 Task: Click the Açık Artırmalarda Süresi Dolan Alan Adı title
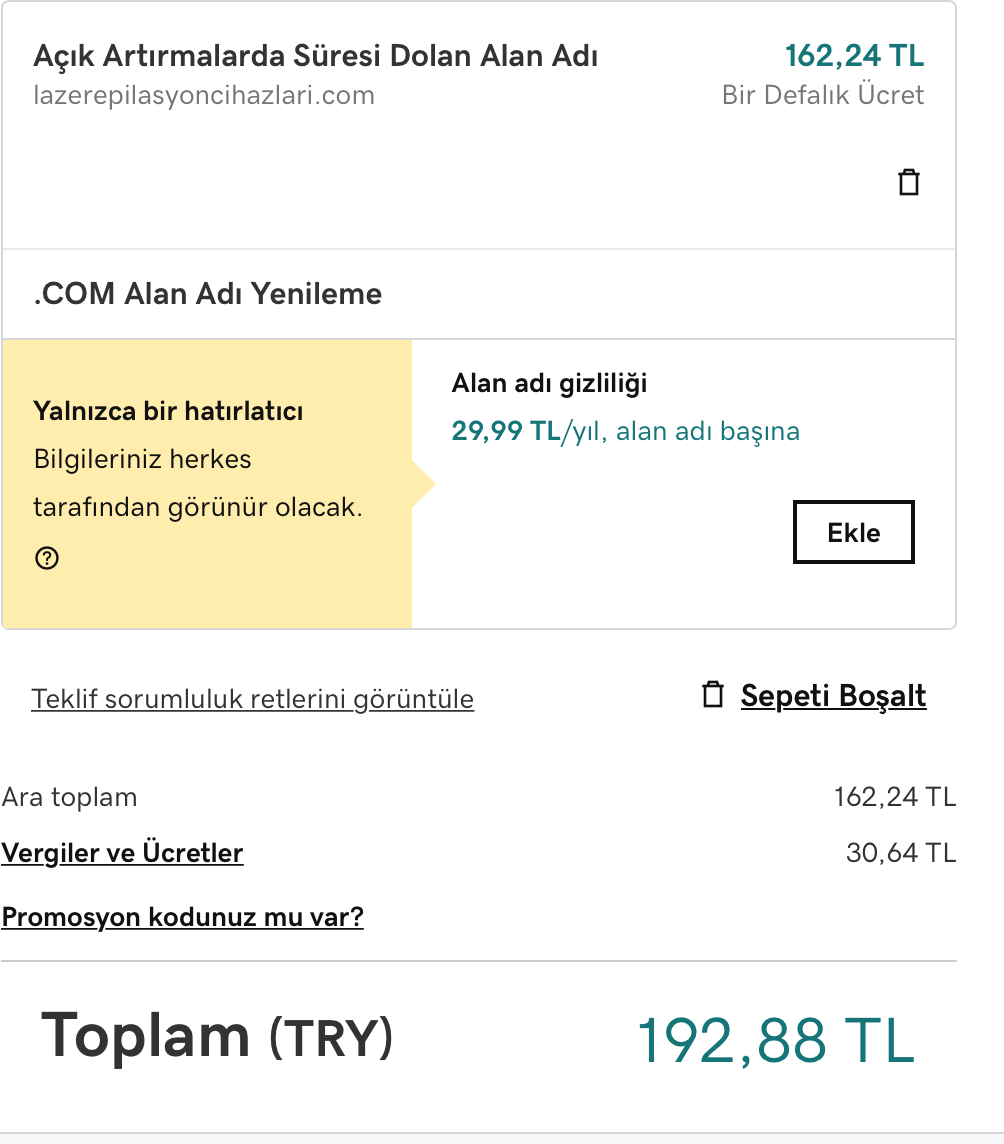coord(315,56)
